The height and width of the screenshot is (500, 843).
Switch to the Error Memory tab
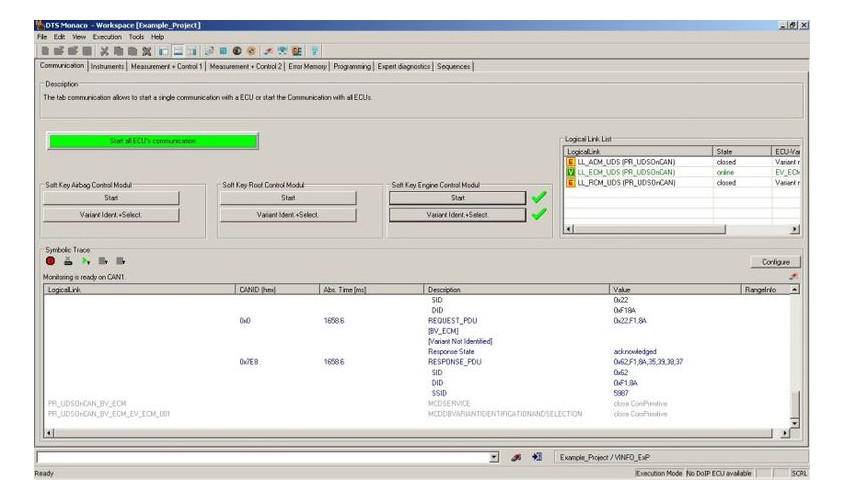[307, 66]
